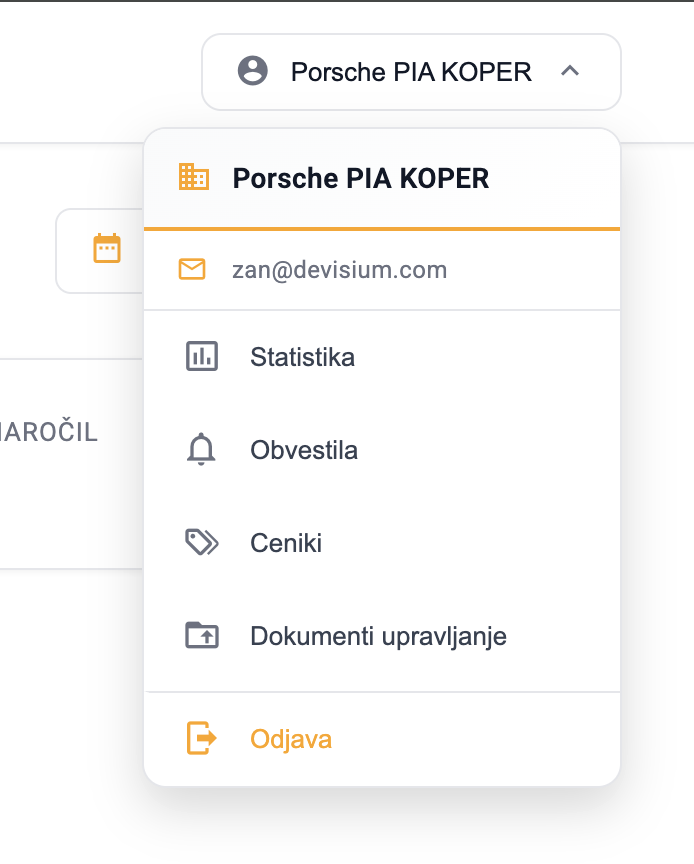Click the user avatar icon
694x864 pixels.
point(252,71)
